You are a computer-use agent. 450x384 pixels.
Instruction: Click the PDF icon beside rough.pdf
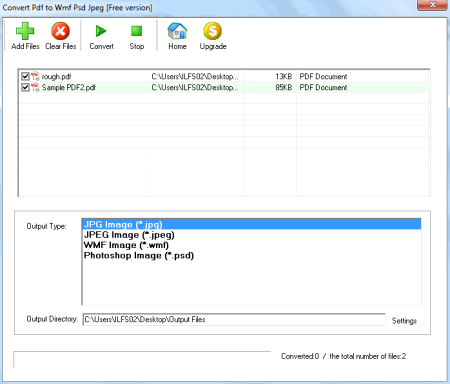pyautogui.click(x=35, y=76)
